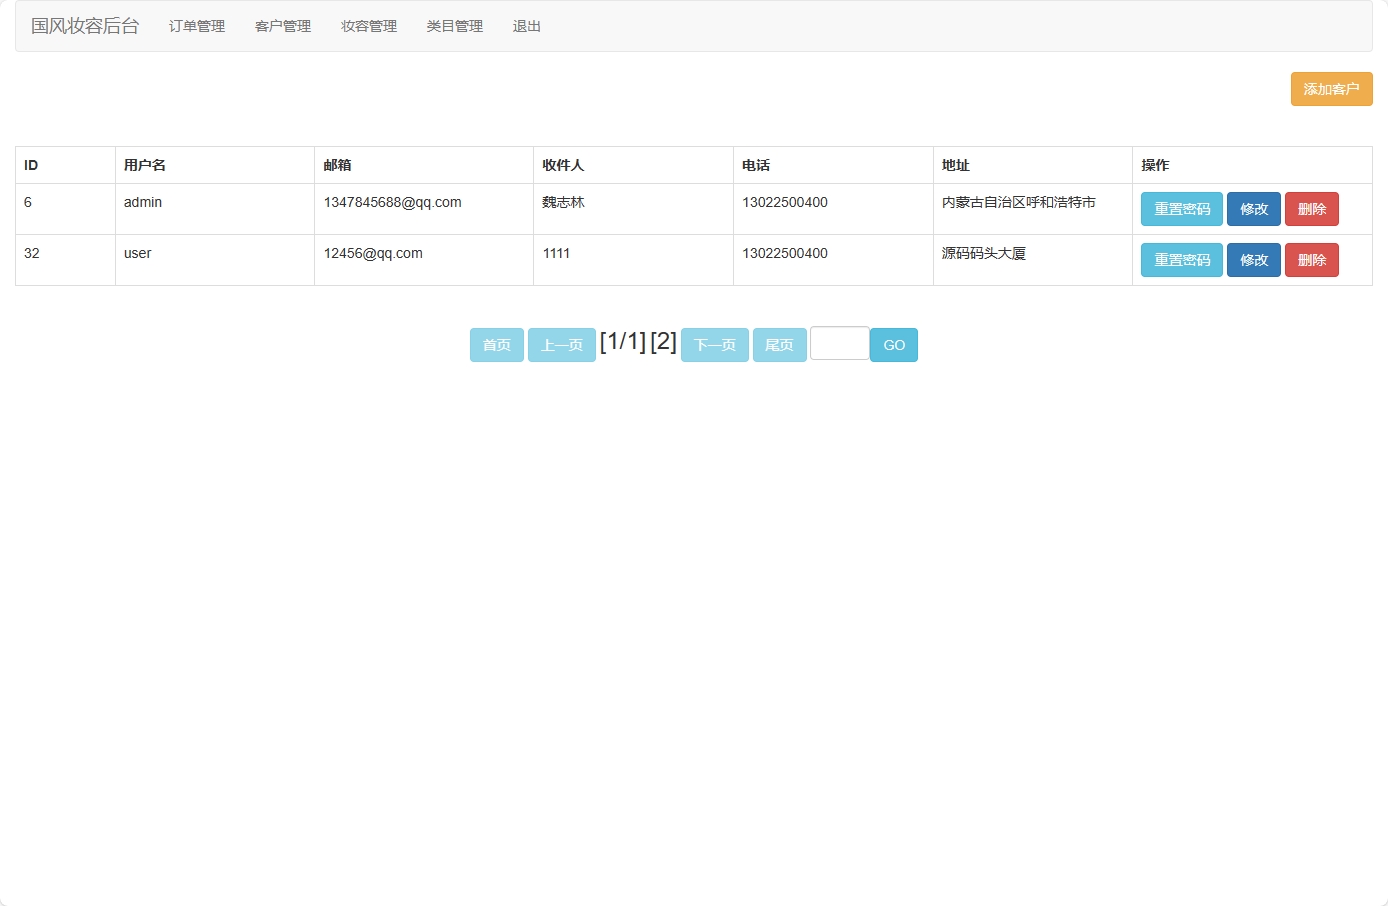Click 重置密码 for customer user

[x=1181, y=260]
